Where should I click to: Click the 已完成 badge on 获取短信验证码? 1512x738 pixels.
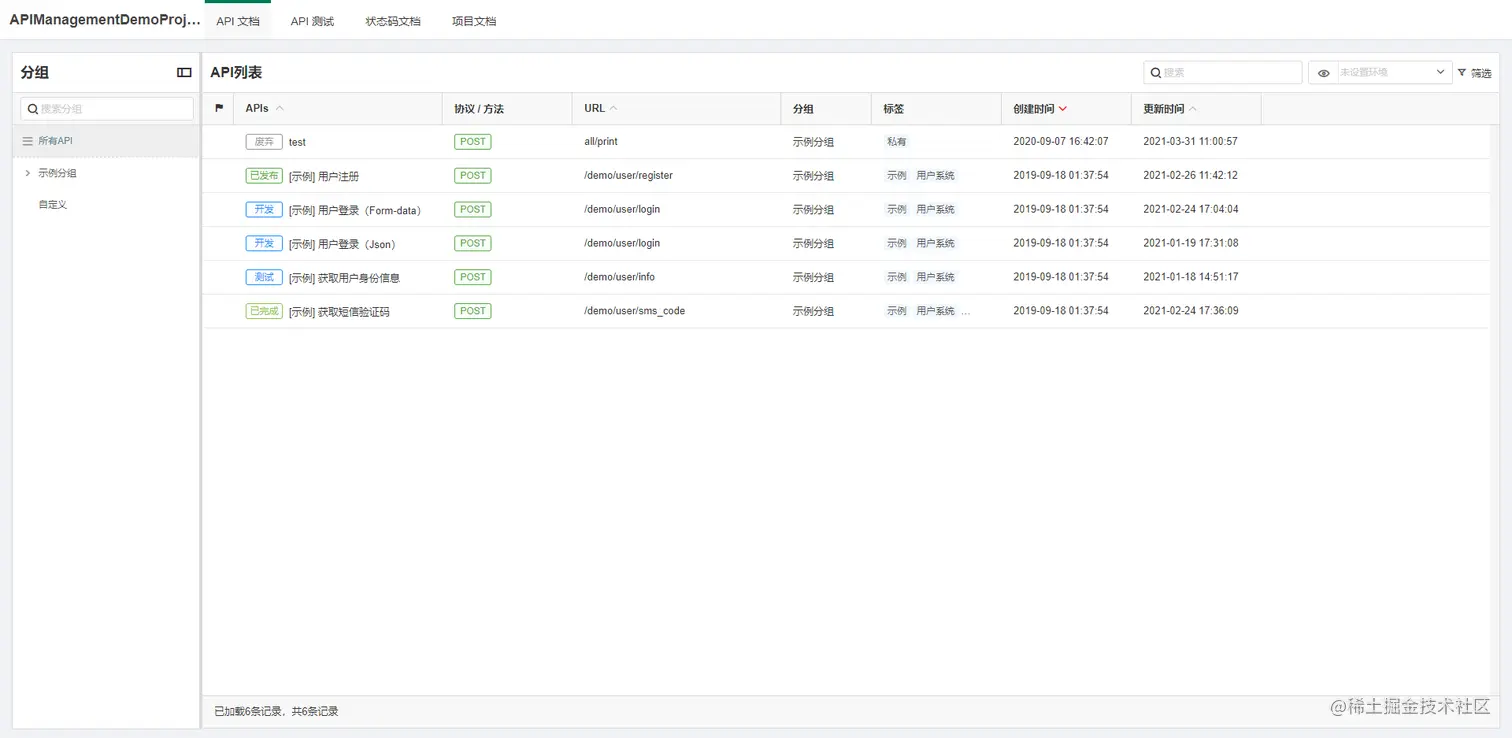tap(264, 311)
